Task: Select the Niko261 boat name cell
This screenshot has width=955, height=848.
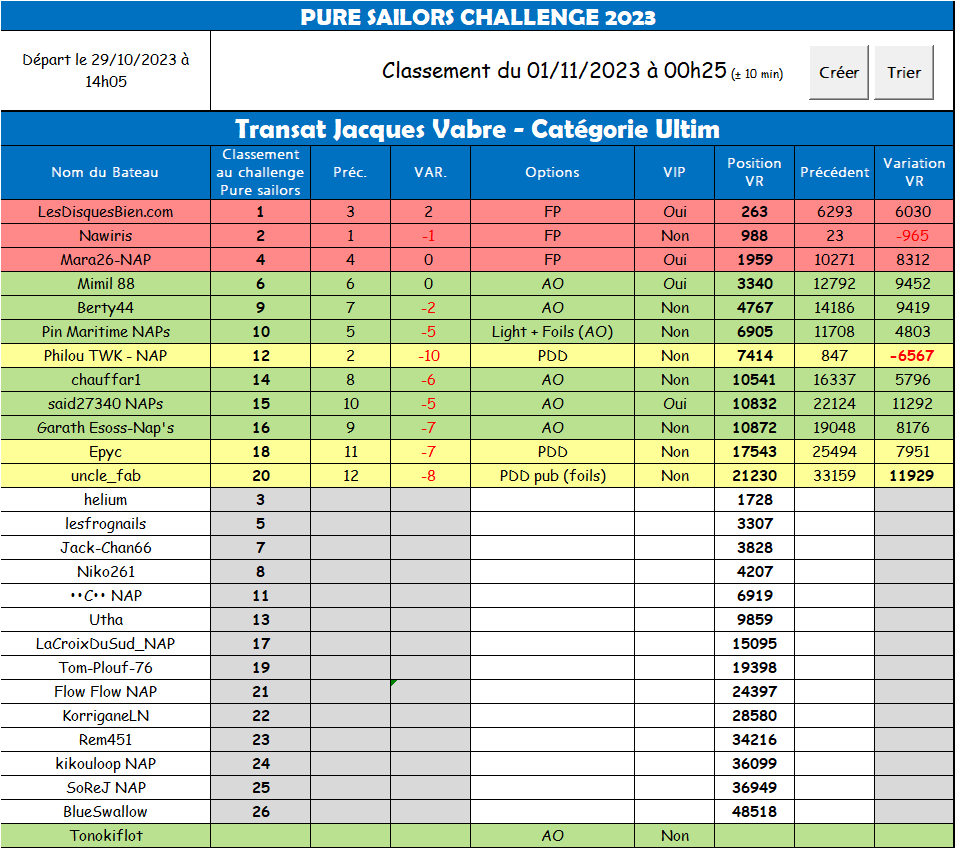Action: coord(105,572)
